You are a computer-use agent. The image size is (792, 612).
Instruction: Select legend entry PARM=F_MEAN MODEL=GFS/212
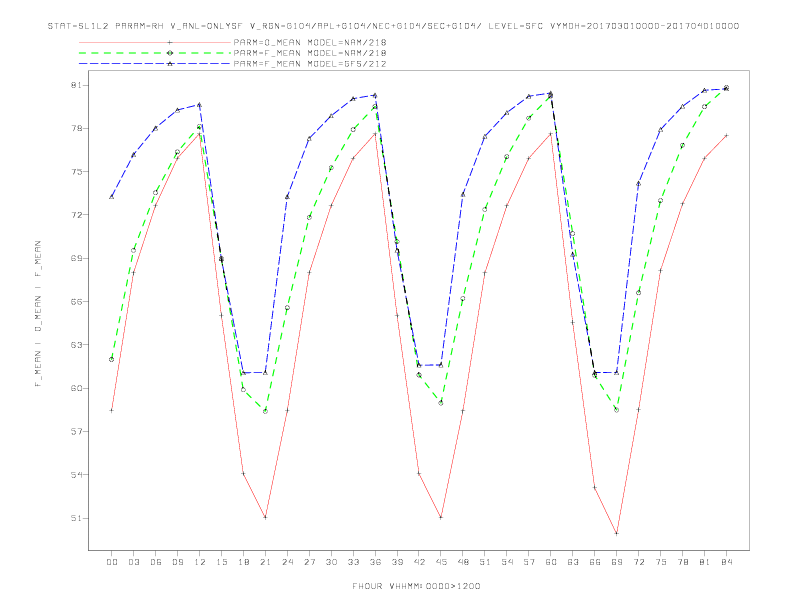310,64
